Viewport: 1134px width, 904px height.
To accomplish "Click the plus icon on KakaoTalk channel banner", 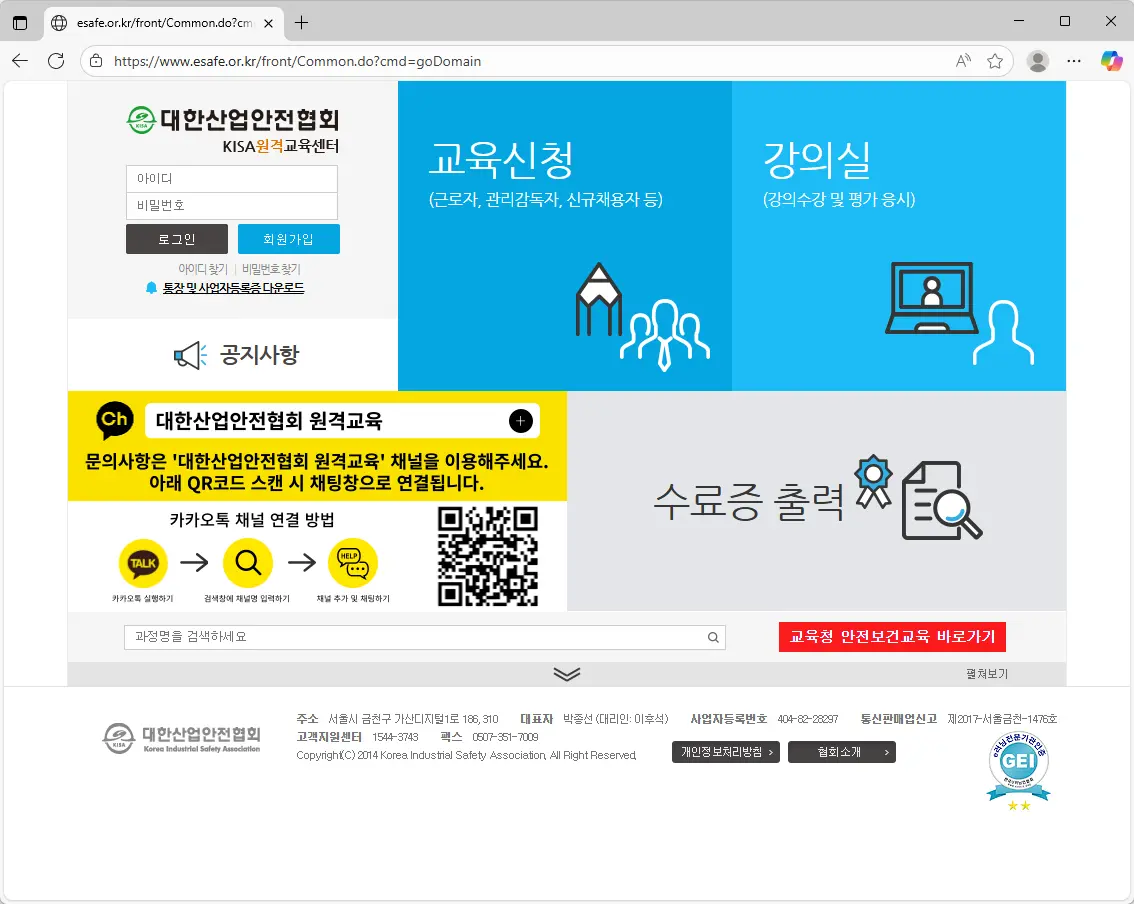I will click(520, 421).
